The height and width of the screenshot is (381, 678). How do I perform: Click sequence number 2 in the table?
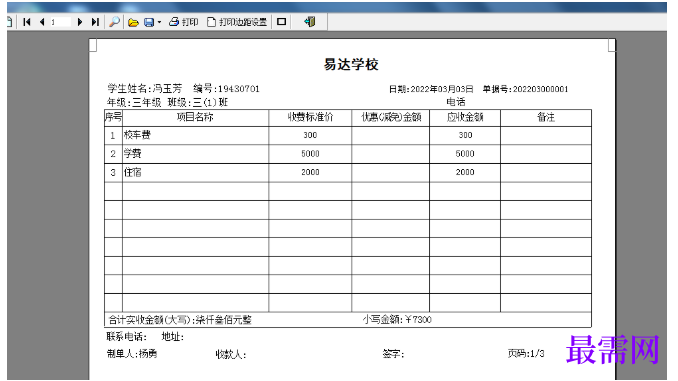(x=113, y=154)
